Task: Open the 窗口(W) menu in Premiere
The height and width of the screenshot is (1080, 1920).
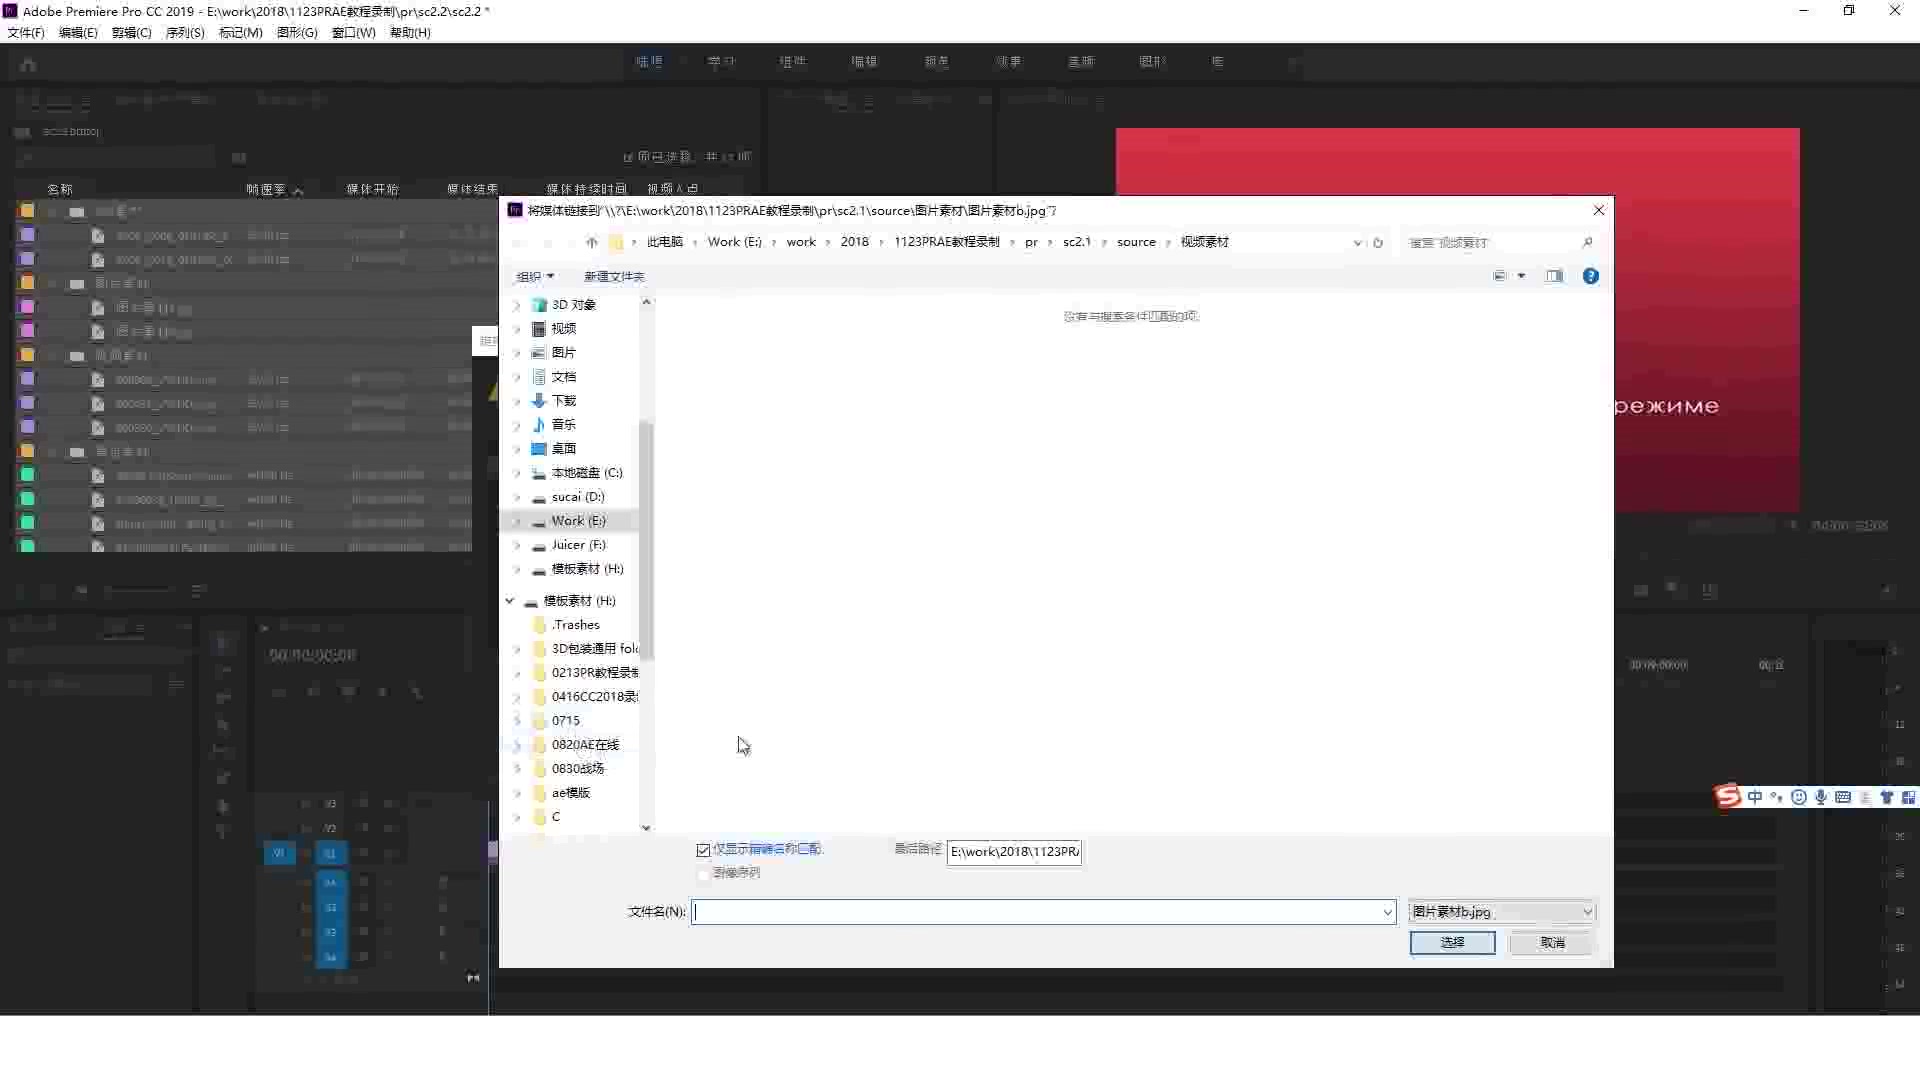Action: 353,33
